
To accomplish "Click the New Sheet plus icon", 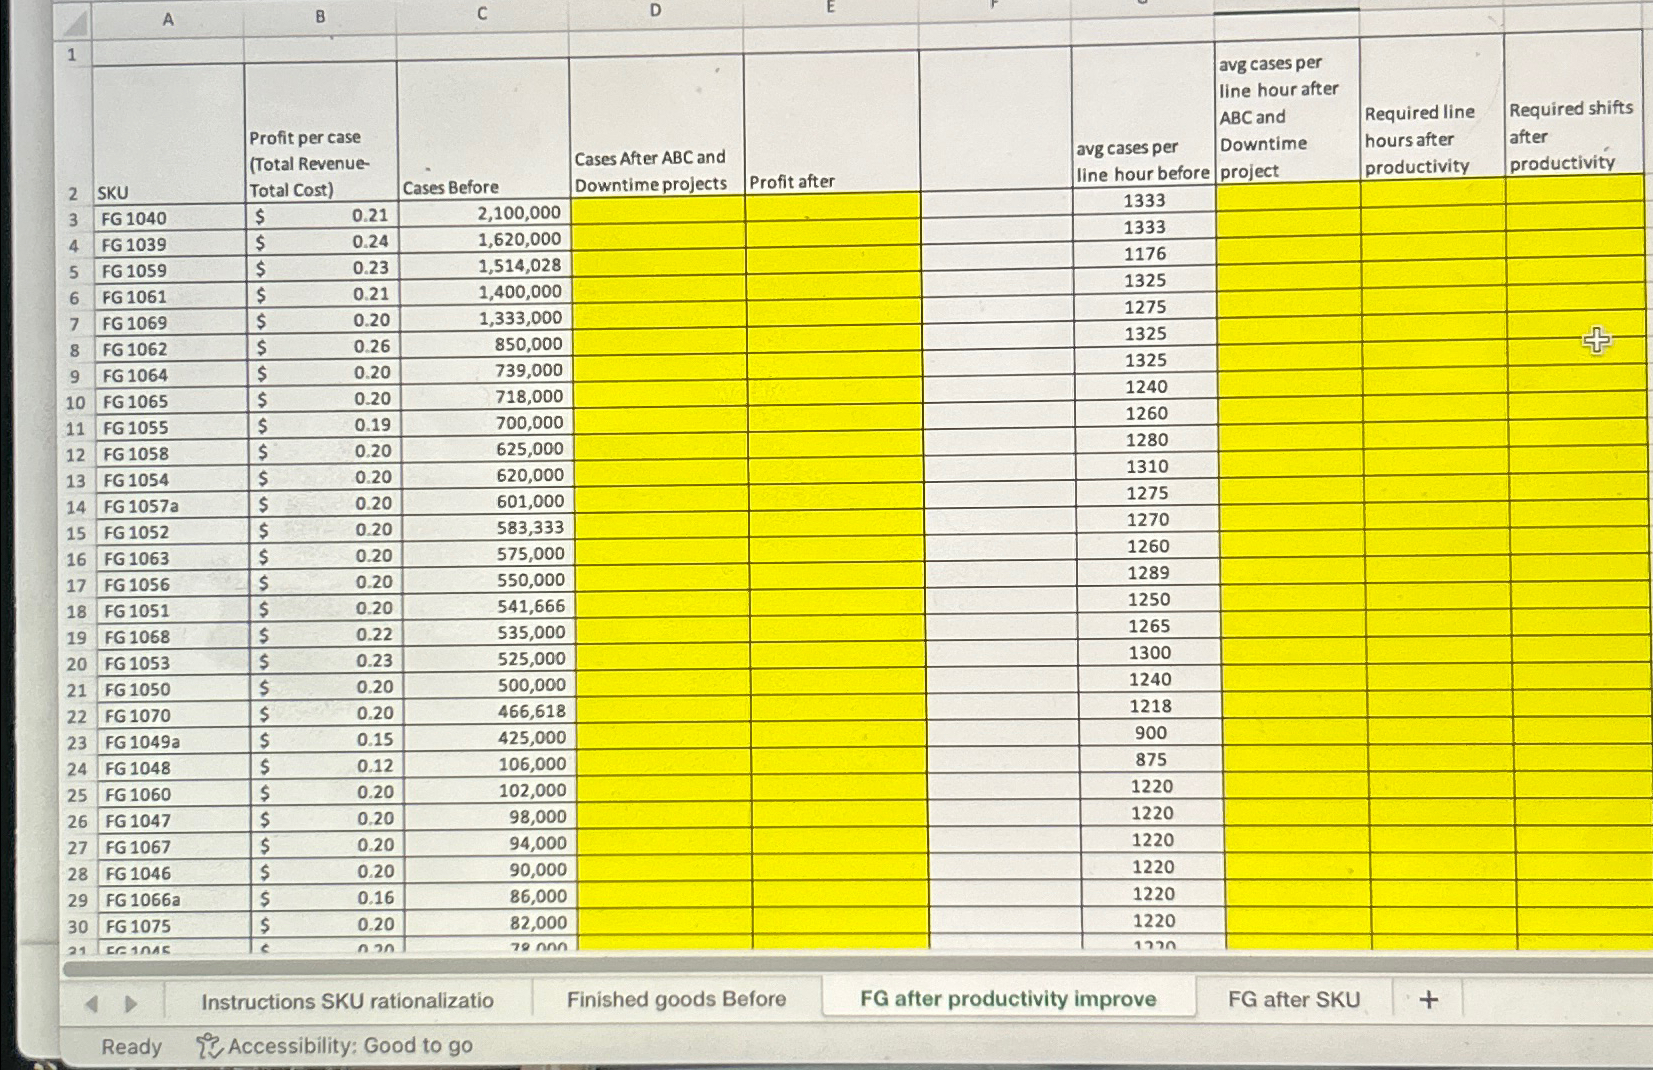I will coord(1430,999).
